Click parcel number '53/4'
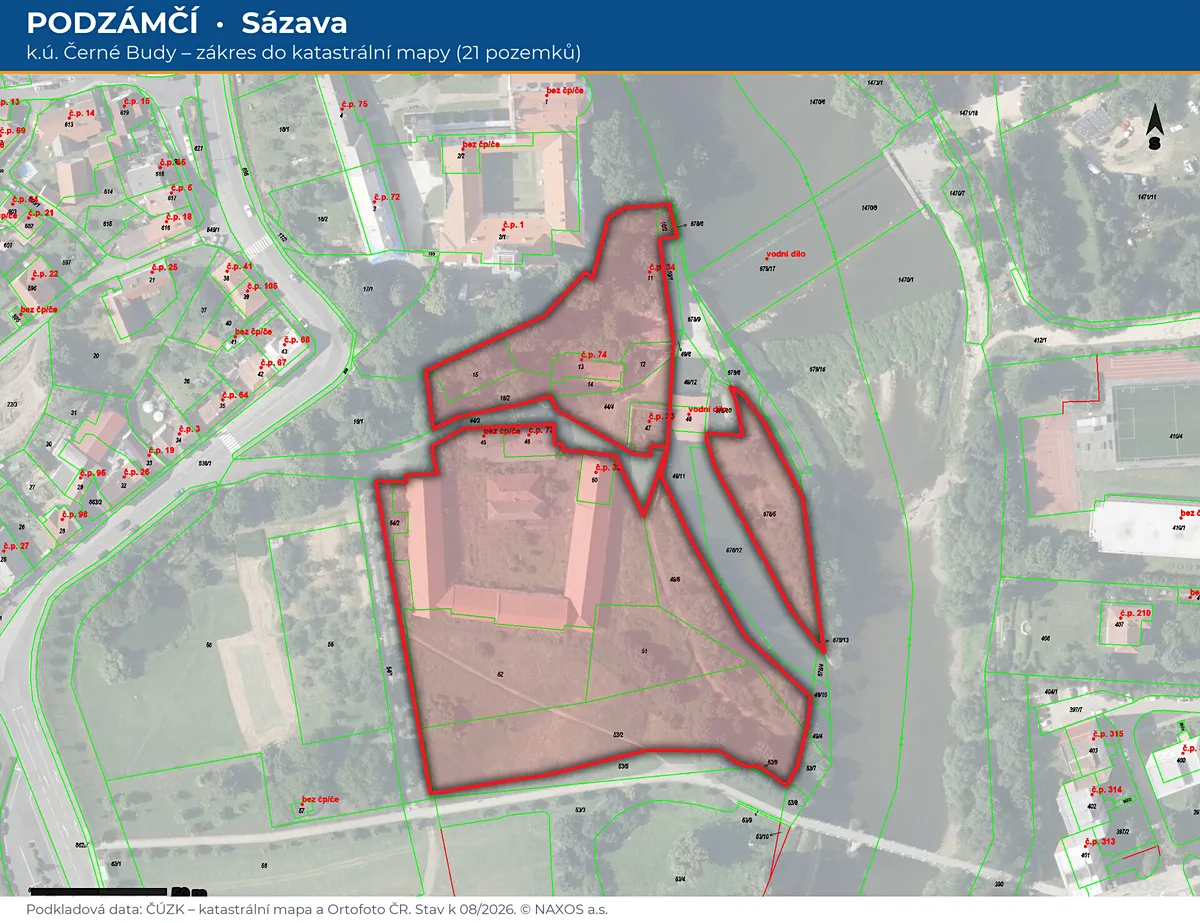 pos(679,879)
